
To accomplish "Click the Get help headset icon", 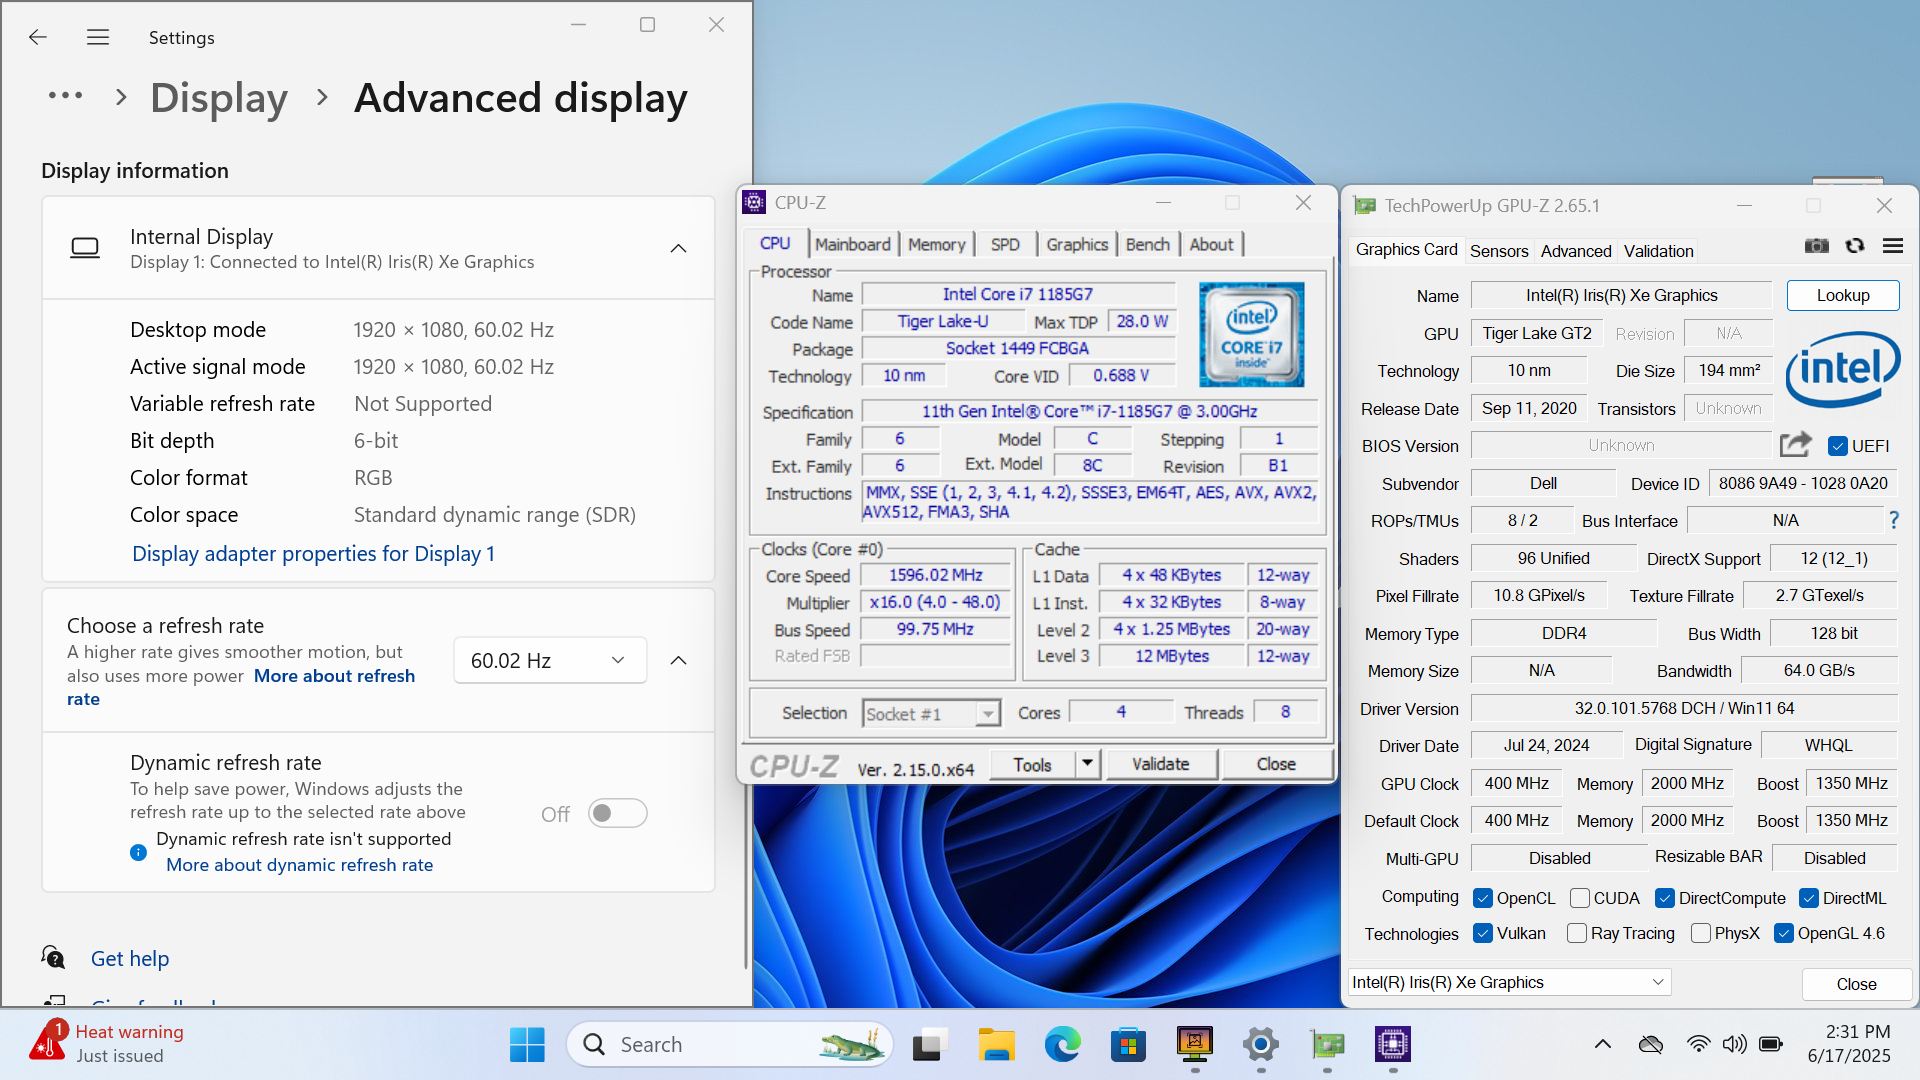I will [x=53, y=957].
